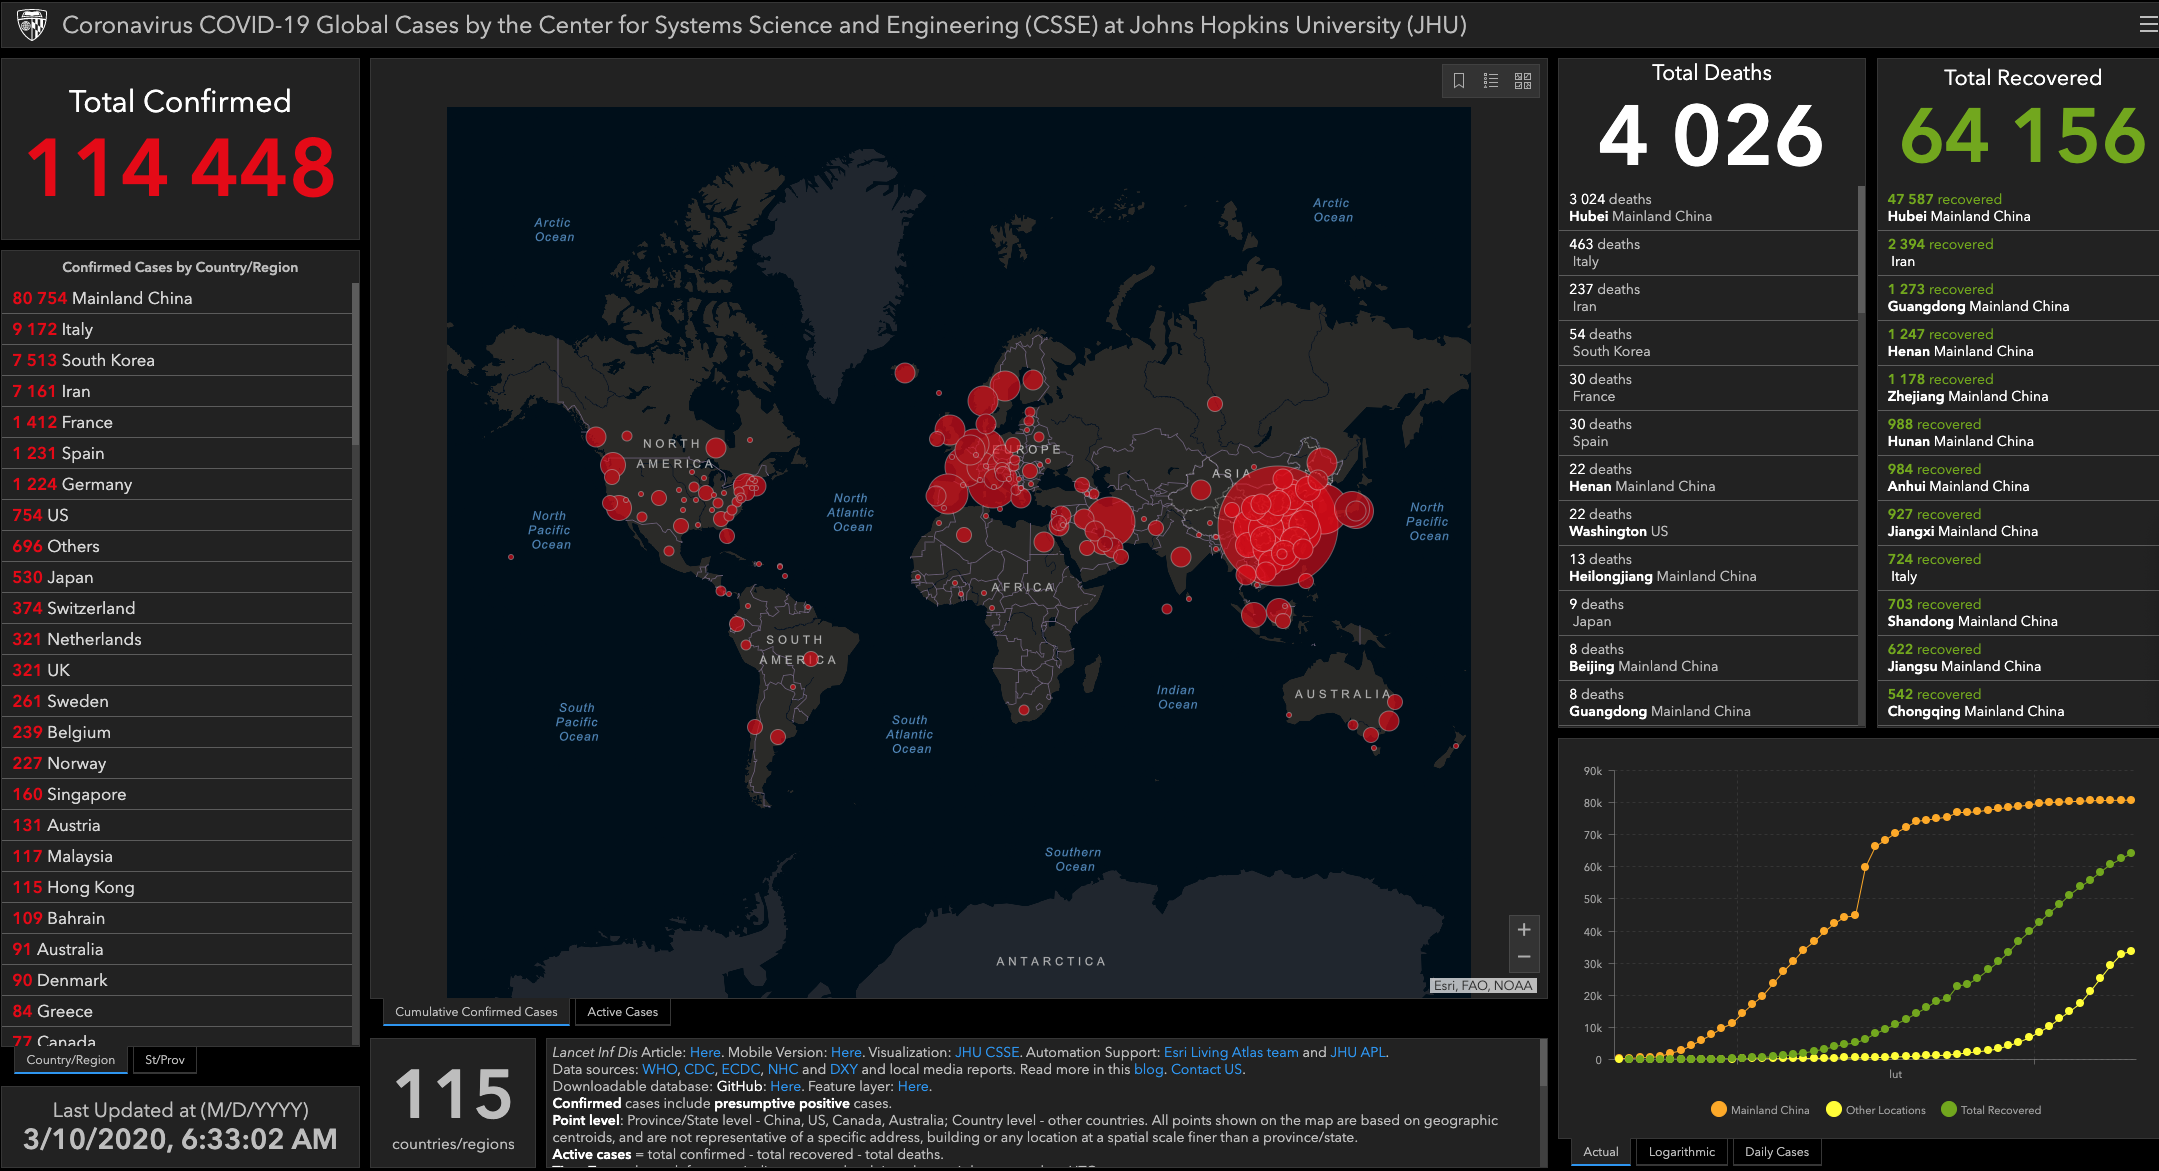This screenshot has height=1171, width=2159.
Task: Open the hamburger menu in header
Action: pos(2147,24)
